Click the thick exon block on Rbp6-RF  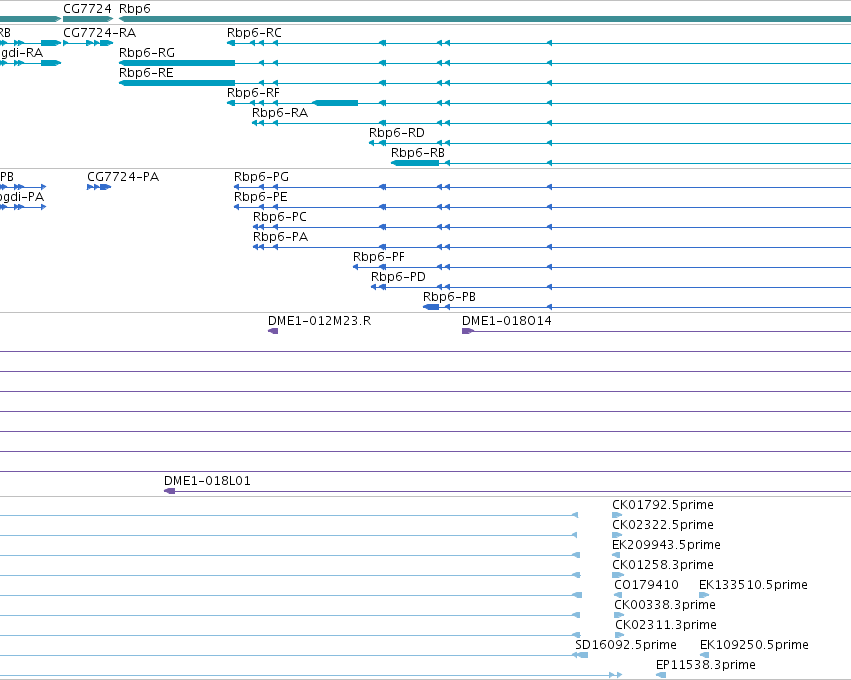coord(335,103)
